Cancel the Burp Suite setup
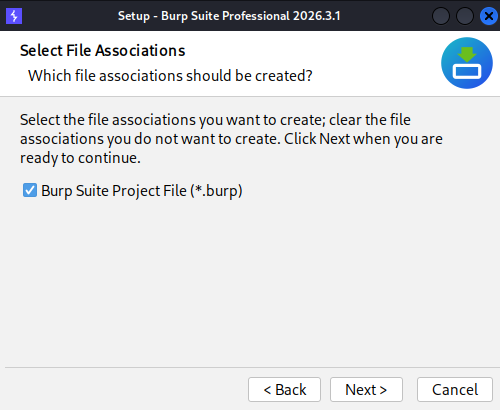500x410 pixels. pyautogui.click(x=455, y=389)
